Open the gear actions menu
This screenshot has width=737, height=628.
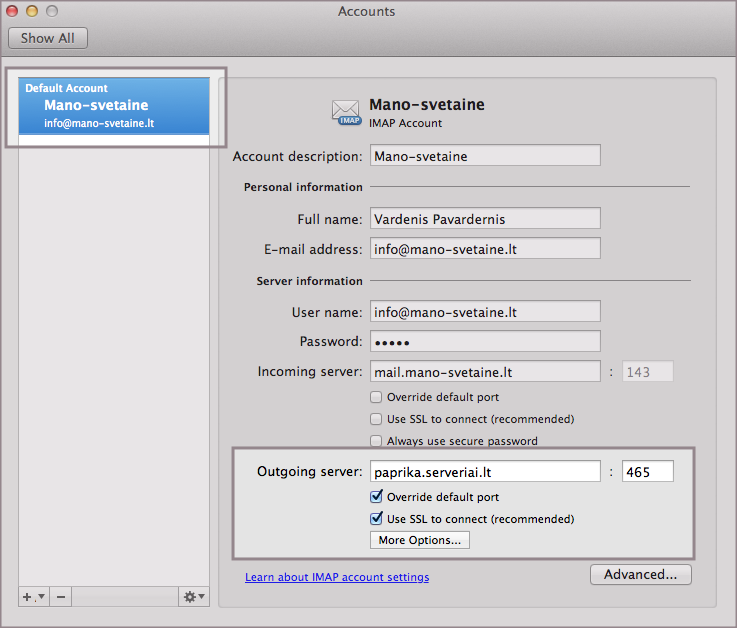coord(193,597)
